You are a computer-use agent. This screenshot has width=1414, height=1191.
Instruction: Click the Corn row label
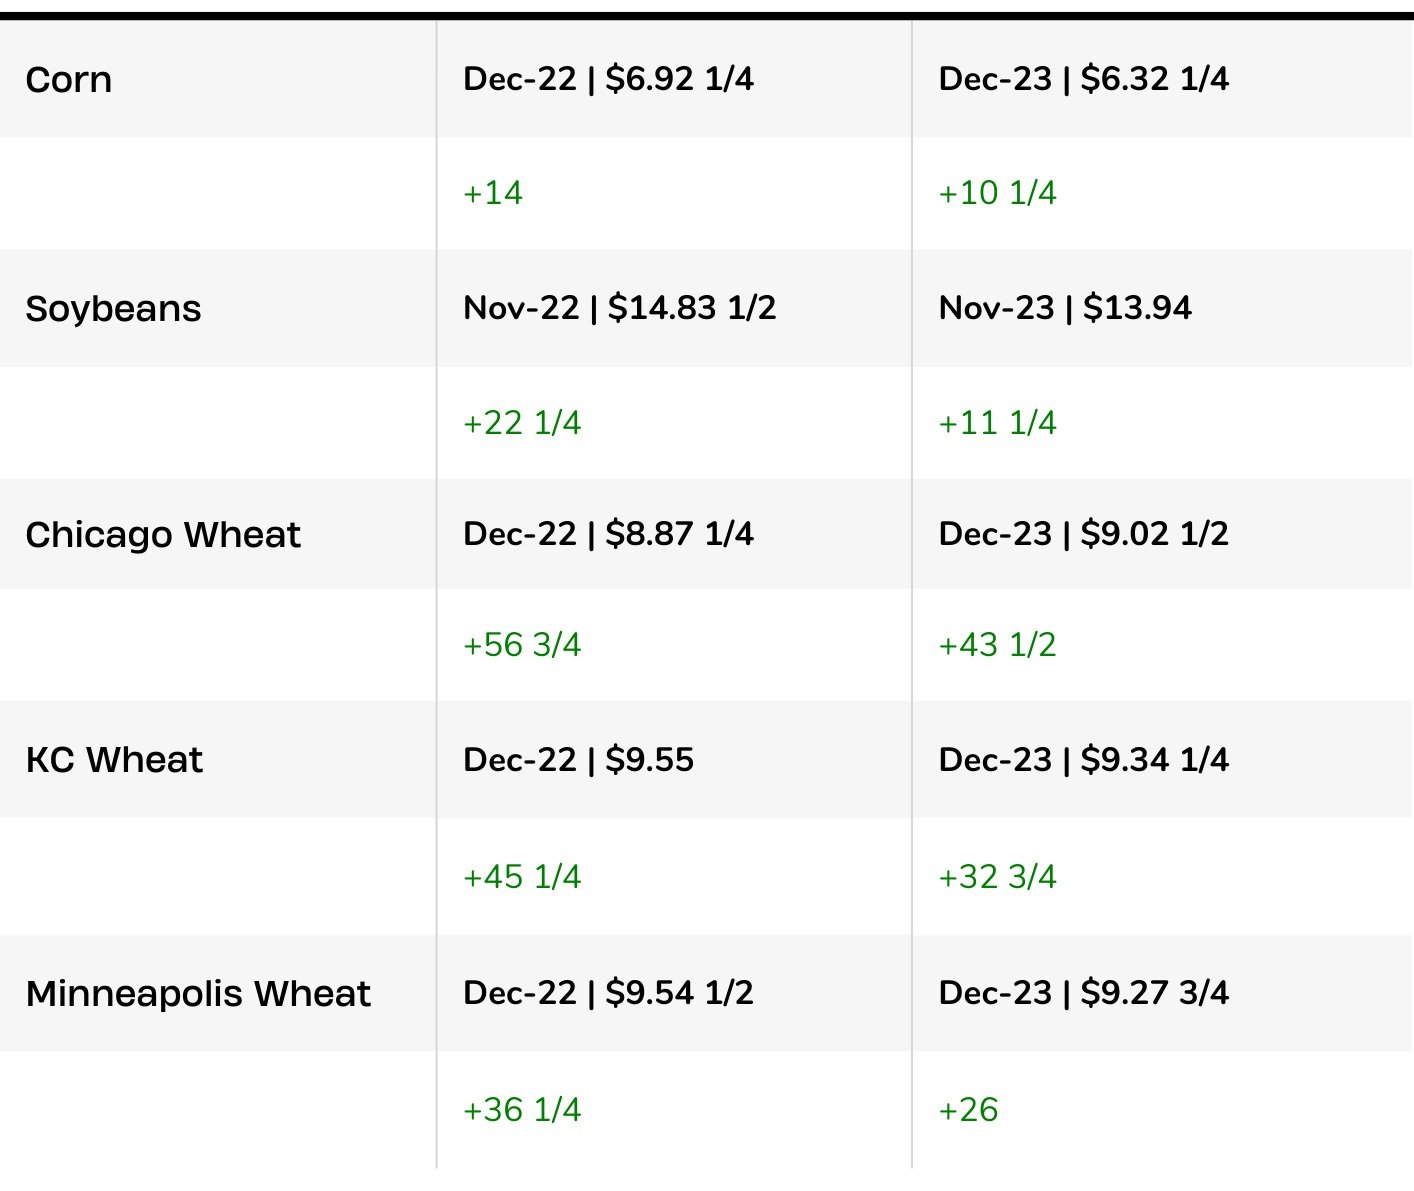click(69, 80)
